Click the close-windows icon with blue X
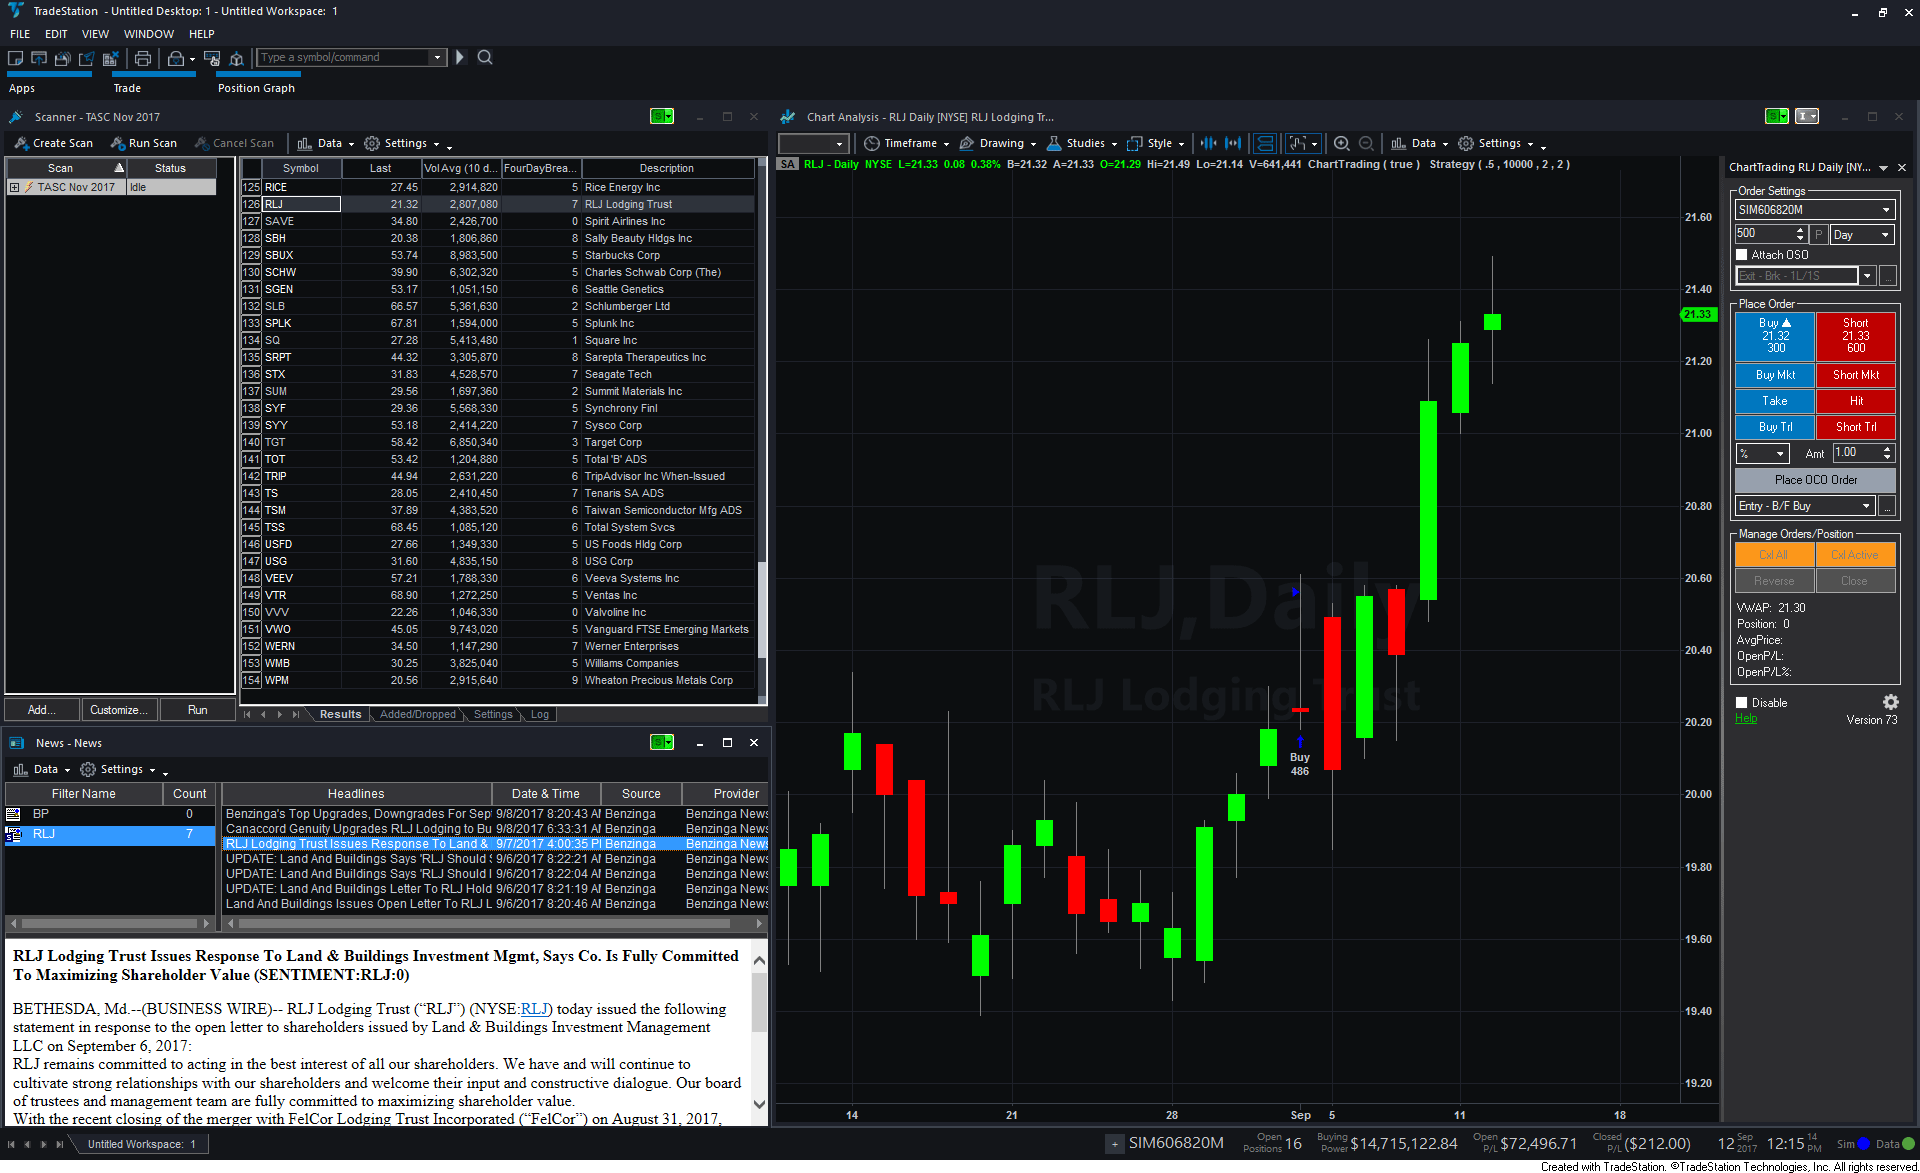The image size is (1920, 1173). pyautogui.click(x=110, y=58)
